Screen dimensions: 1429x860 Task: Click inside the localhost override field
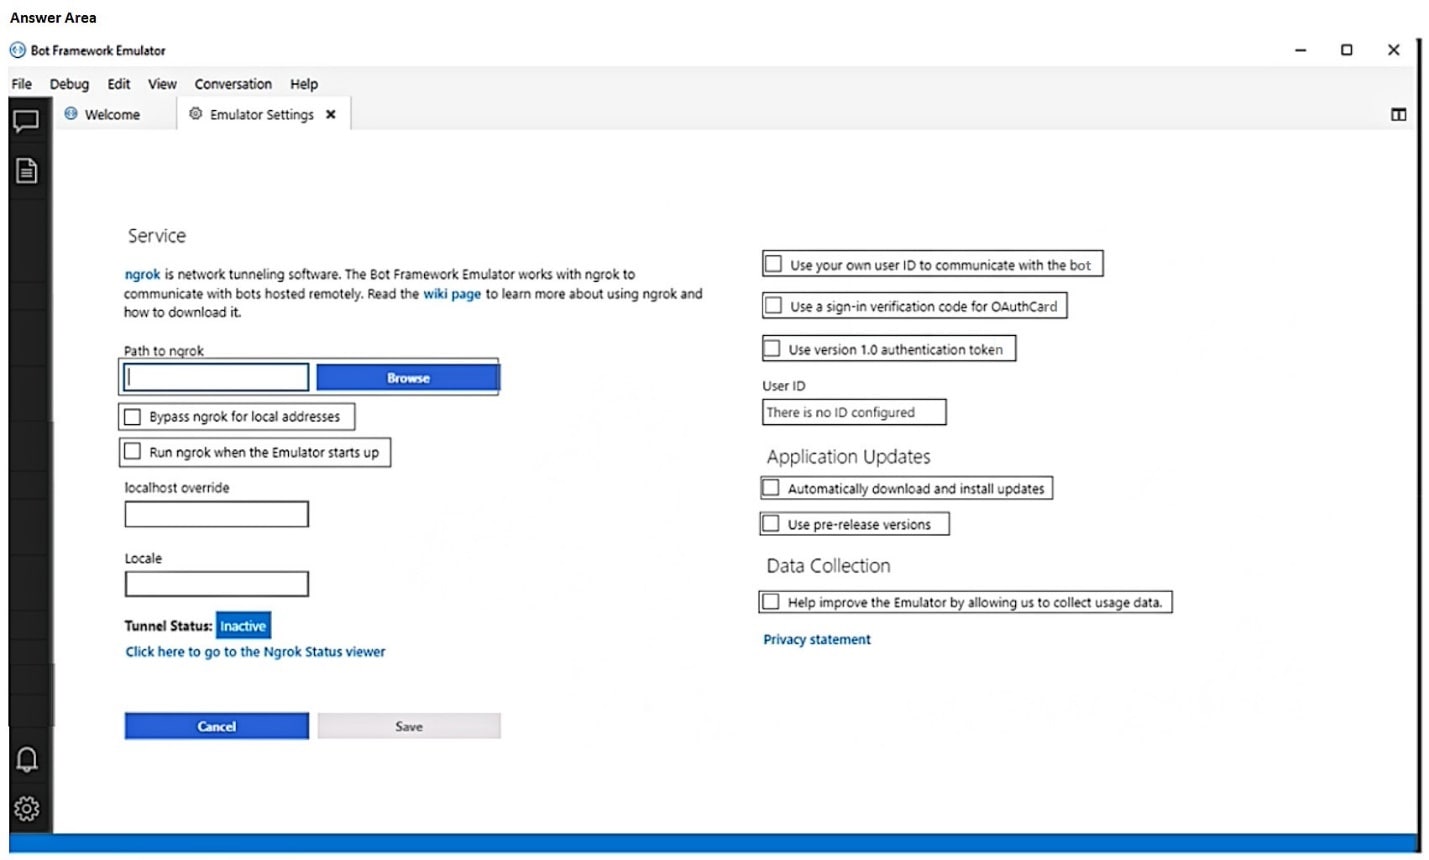215,513
